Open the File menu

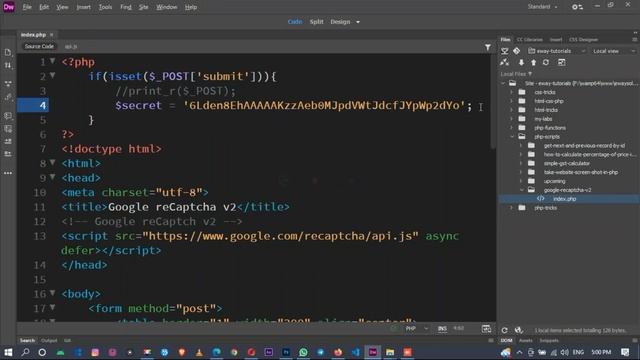click(27, 7)
